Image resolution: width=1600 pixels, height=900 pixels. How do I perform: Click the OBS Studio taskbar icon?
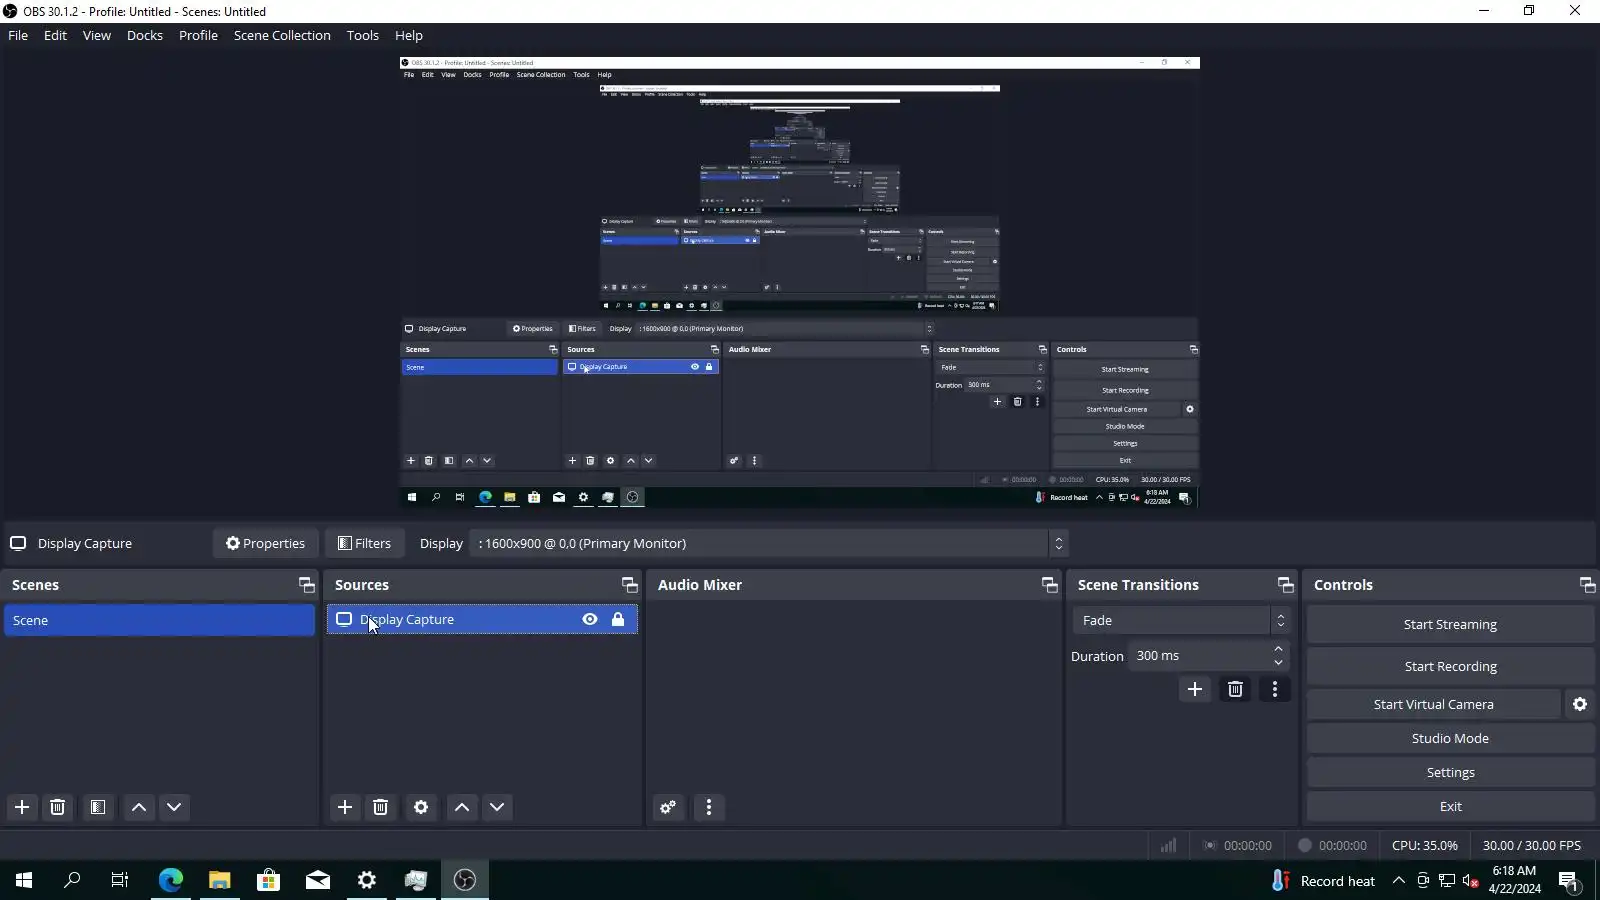tap(465, 880)
